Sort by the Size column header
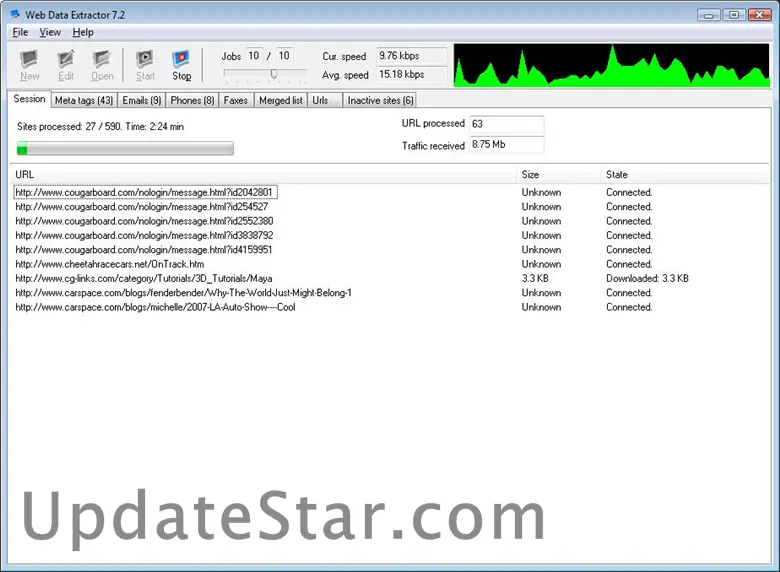The width and height of the screenshot is (780, 572). click(559, 175)
